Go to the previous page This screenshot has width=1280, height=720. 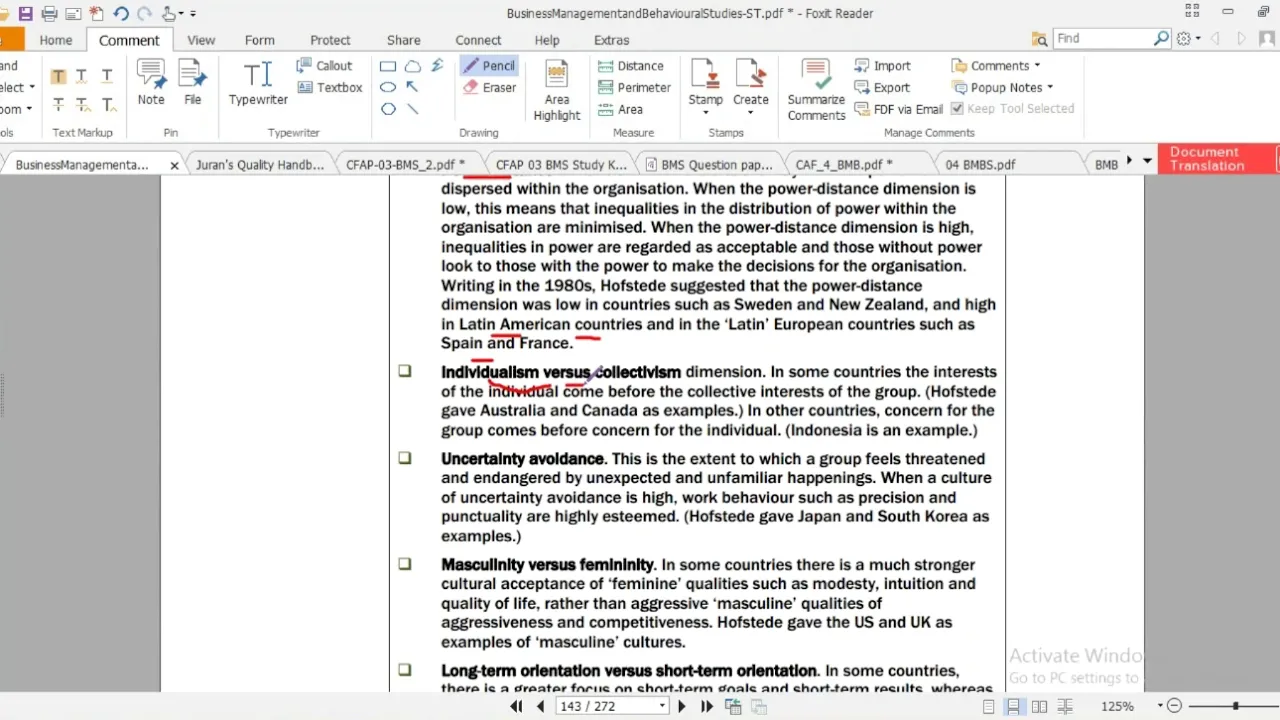541,706
